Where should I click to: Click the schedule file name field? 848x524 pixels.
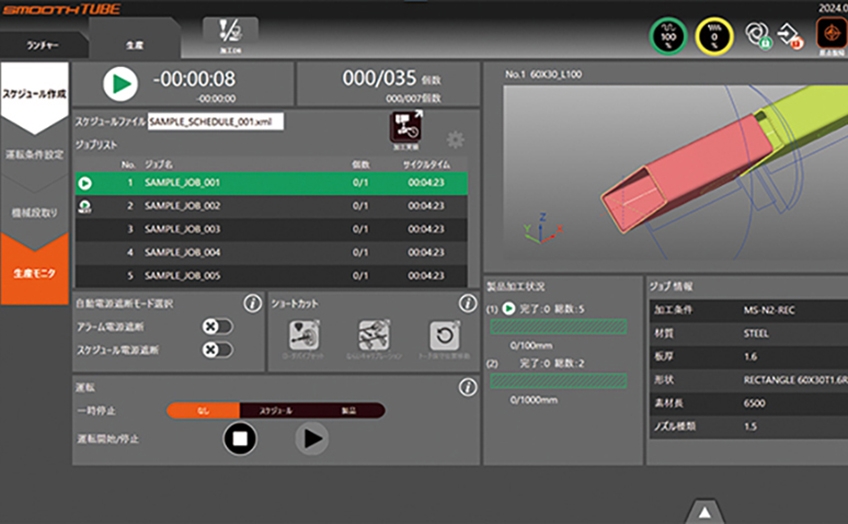tap(215, 121)
